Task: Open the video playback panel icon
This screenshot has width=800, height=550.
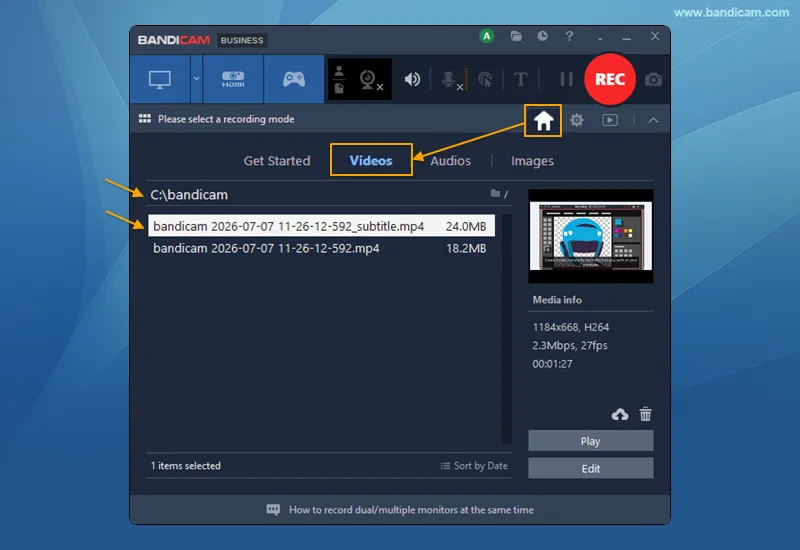Action: click(610, 120)
